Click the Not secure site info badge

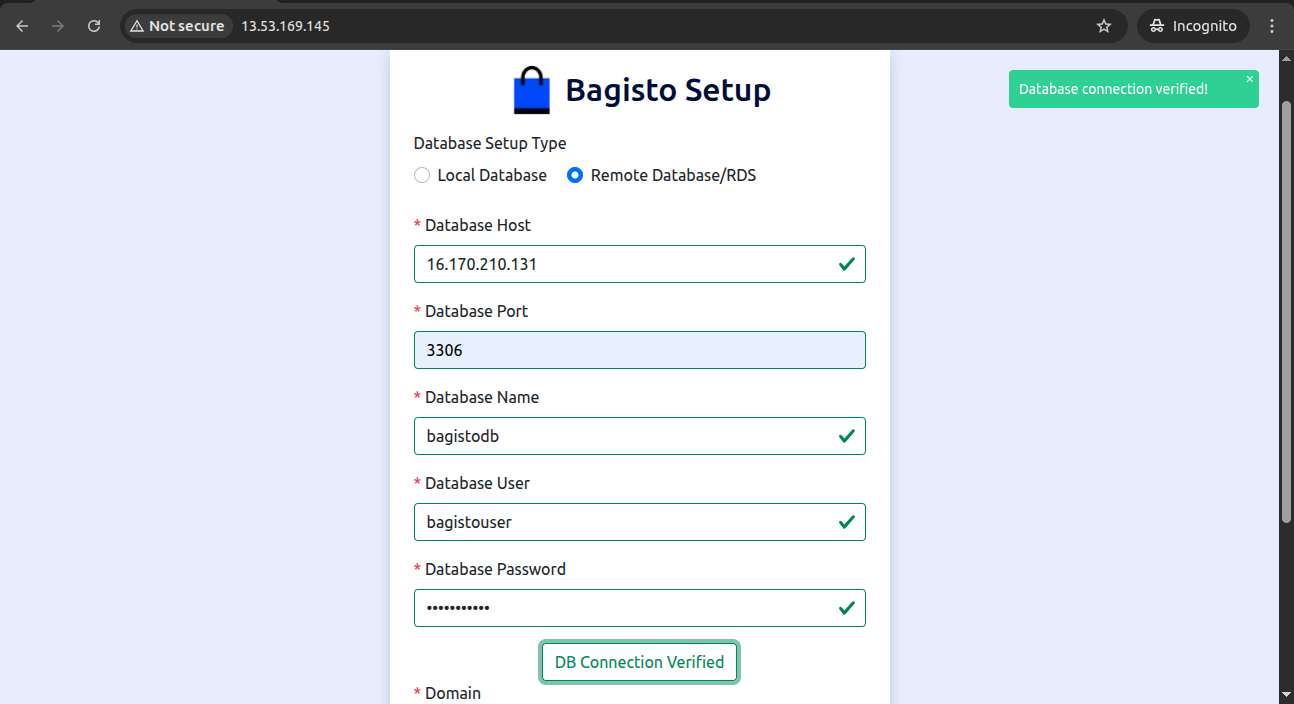tap(177, 26)
